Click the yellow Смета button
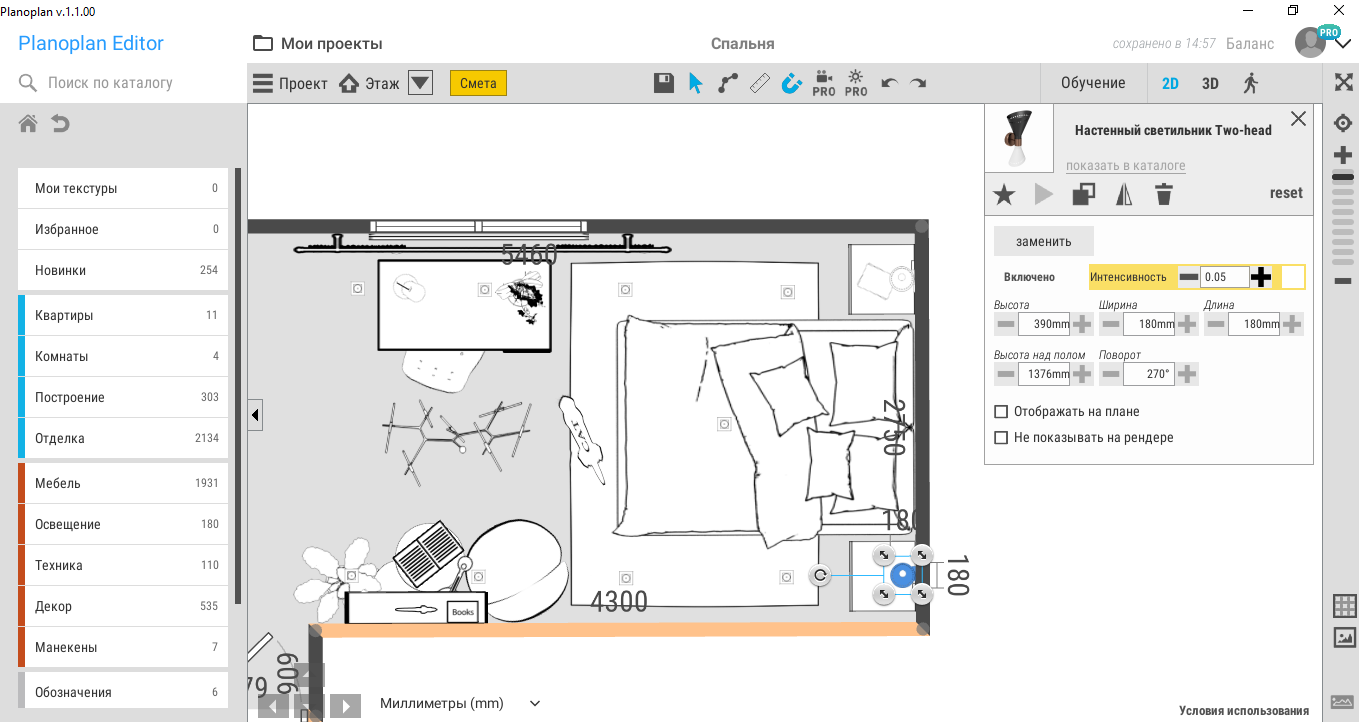The height and width of the screenshot is (722, 1359). [x=478, y=83]
